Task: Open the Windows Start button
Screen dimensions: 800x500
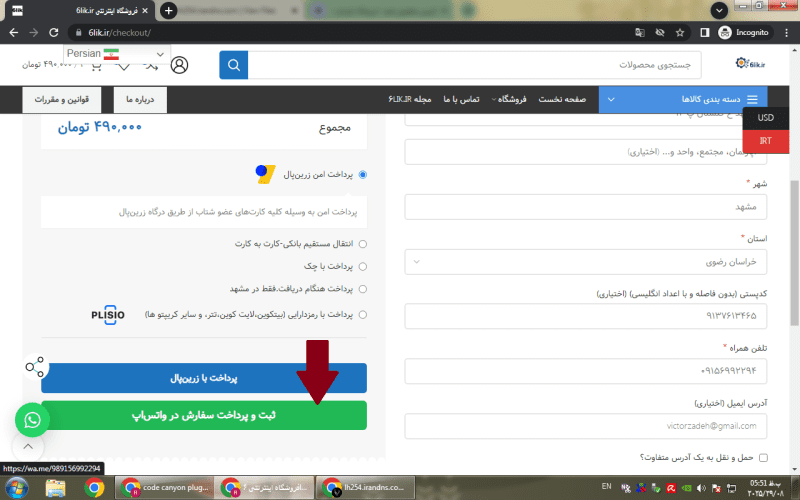Action: point(17,487)
